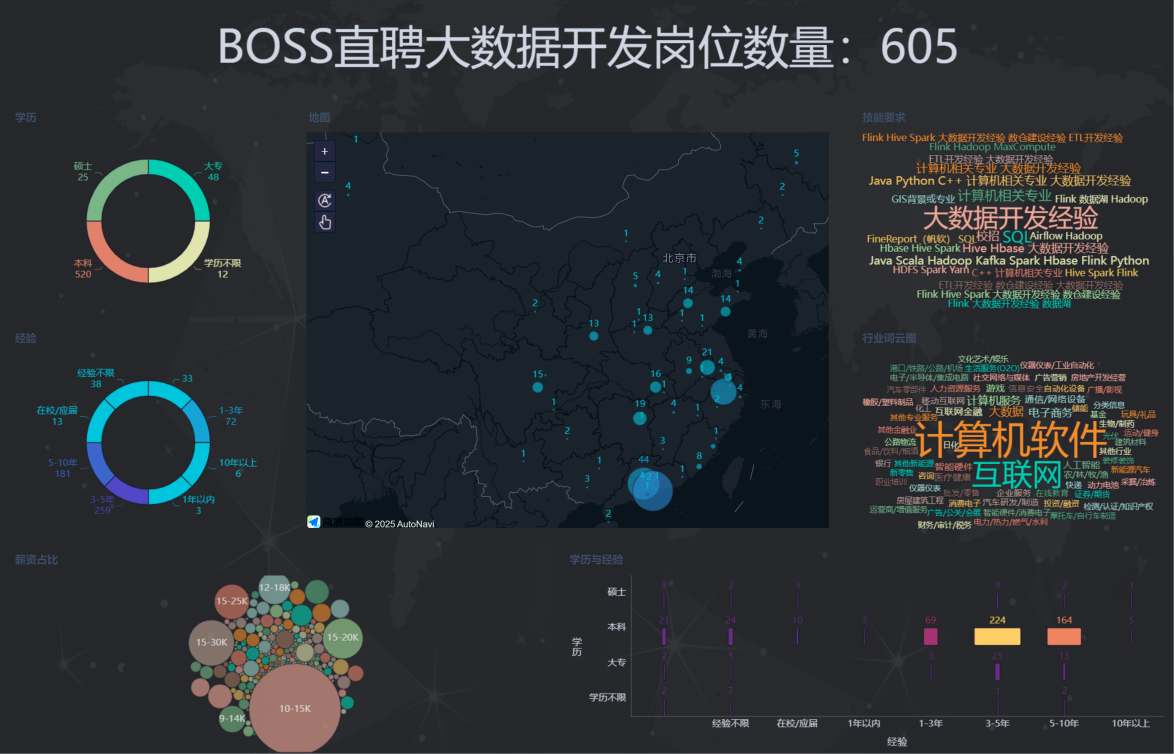Click the map bubble labeled 19
Screen dimensions: 1174x754
click(x=639, y=418)
